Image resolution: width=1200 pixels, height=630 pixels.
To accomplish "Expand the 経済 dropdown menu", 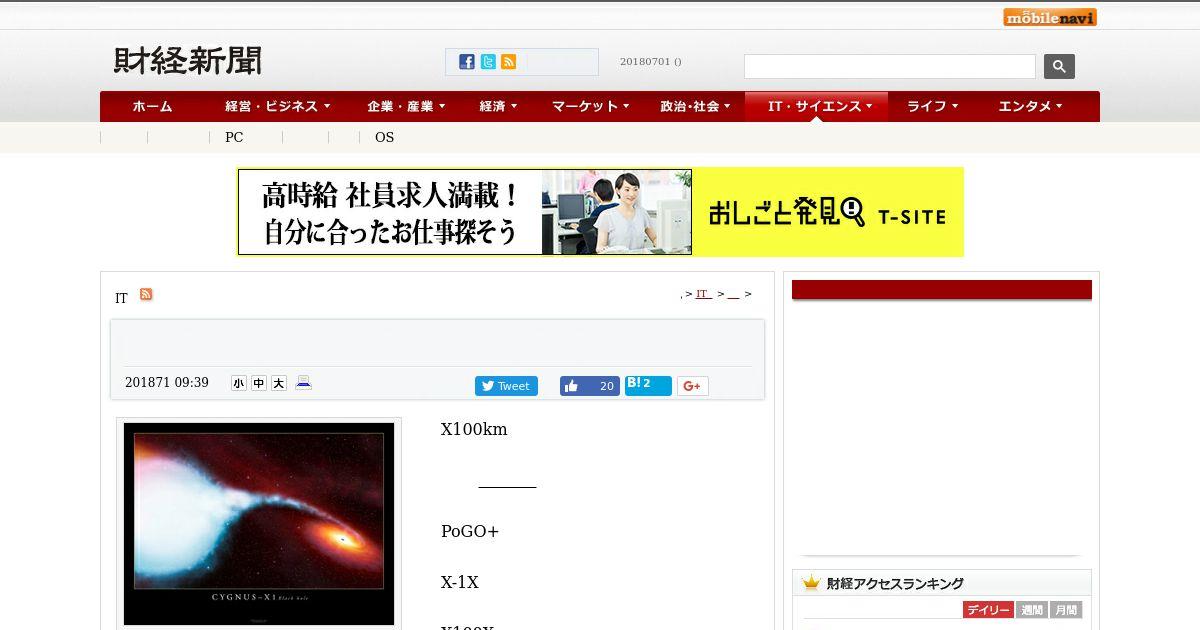I will point(498,106).
